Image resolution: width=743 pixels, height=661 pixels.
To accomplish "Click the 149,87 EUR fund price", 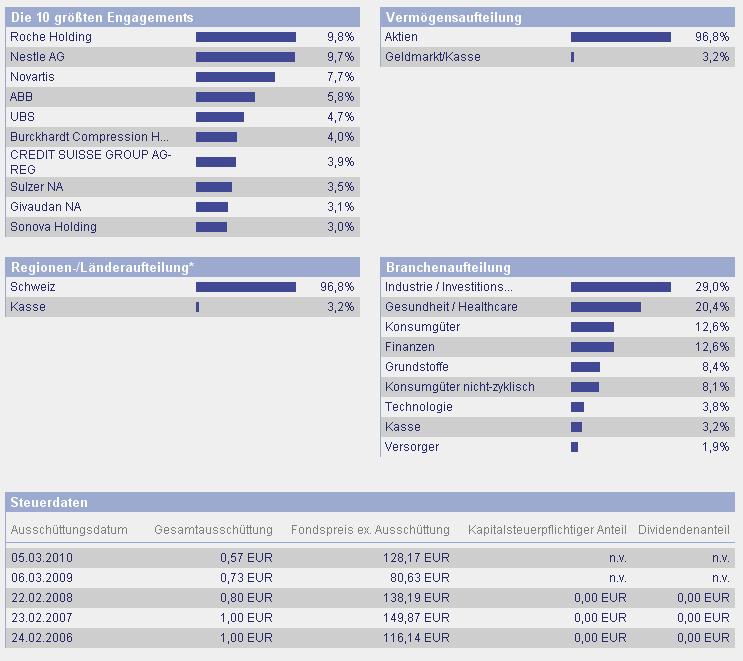I will pyautogui.click(x=417, y=618).
